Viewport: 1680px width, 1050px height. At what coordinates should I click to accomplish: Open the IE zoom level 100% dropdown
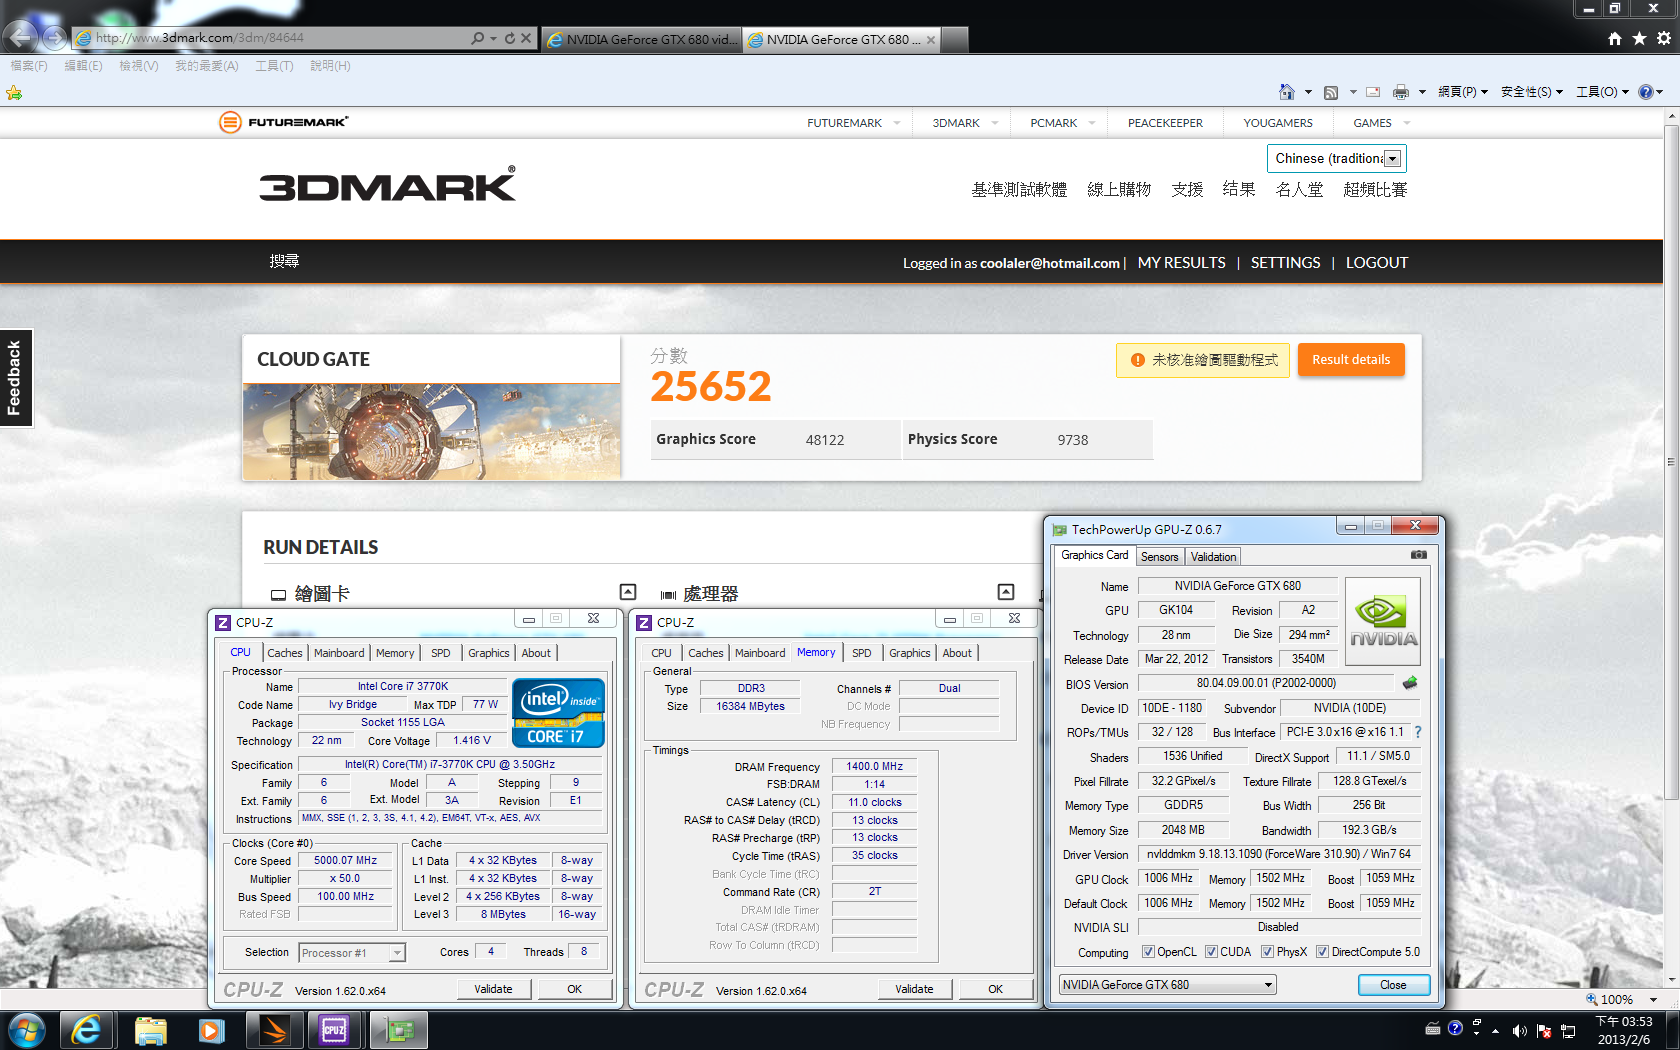[1653, 1000]
